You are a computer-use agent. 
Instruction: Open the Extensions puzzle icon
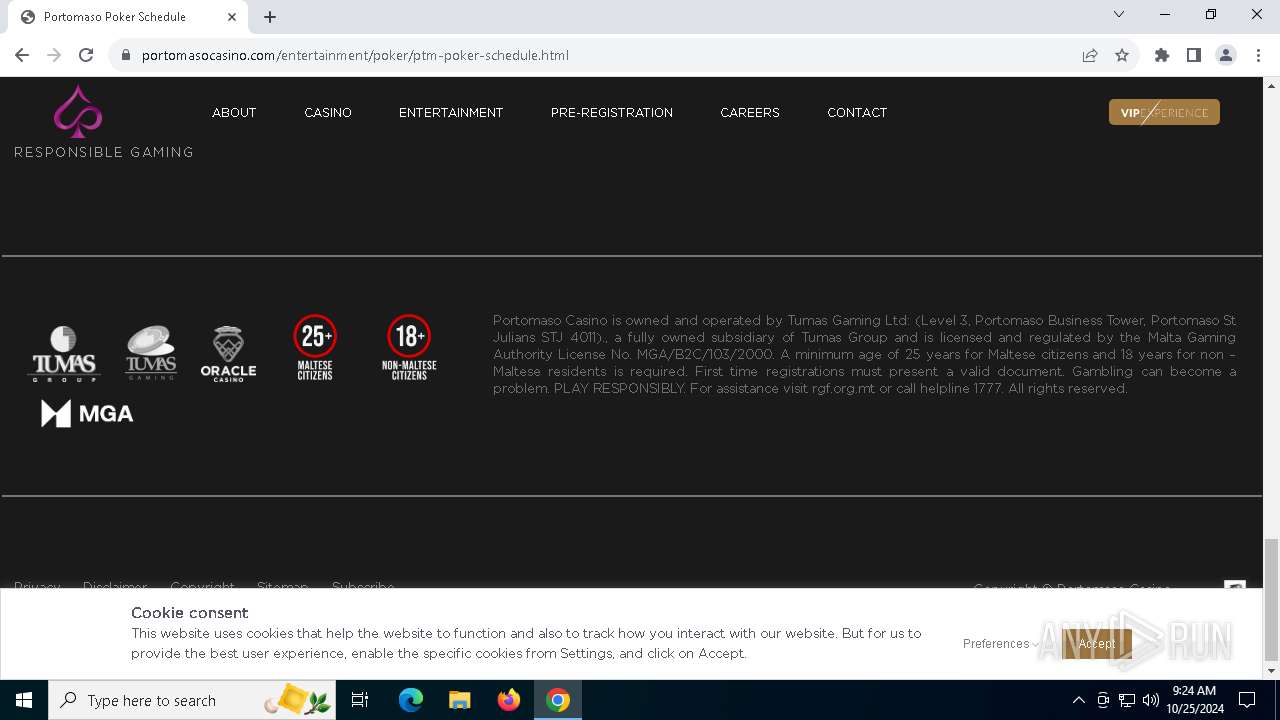coord(1162,55)
